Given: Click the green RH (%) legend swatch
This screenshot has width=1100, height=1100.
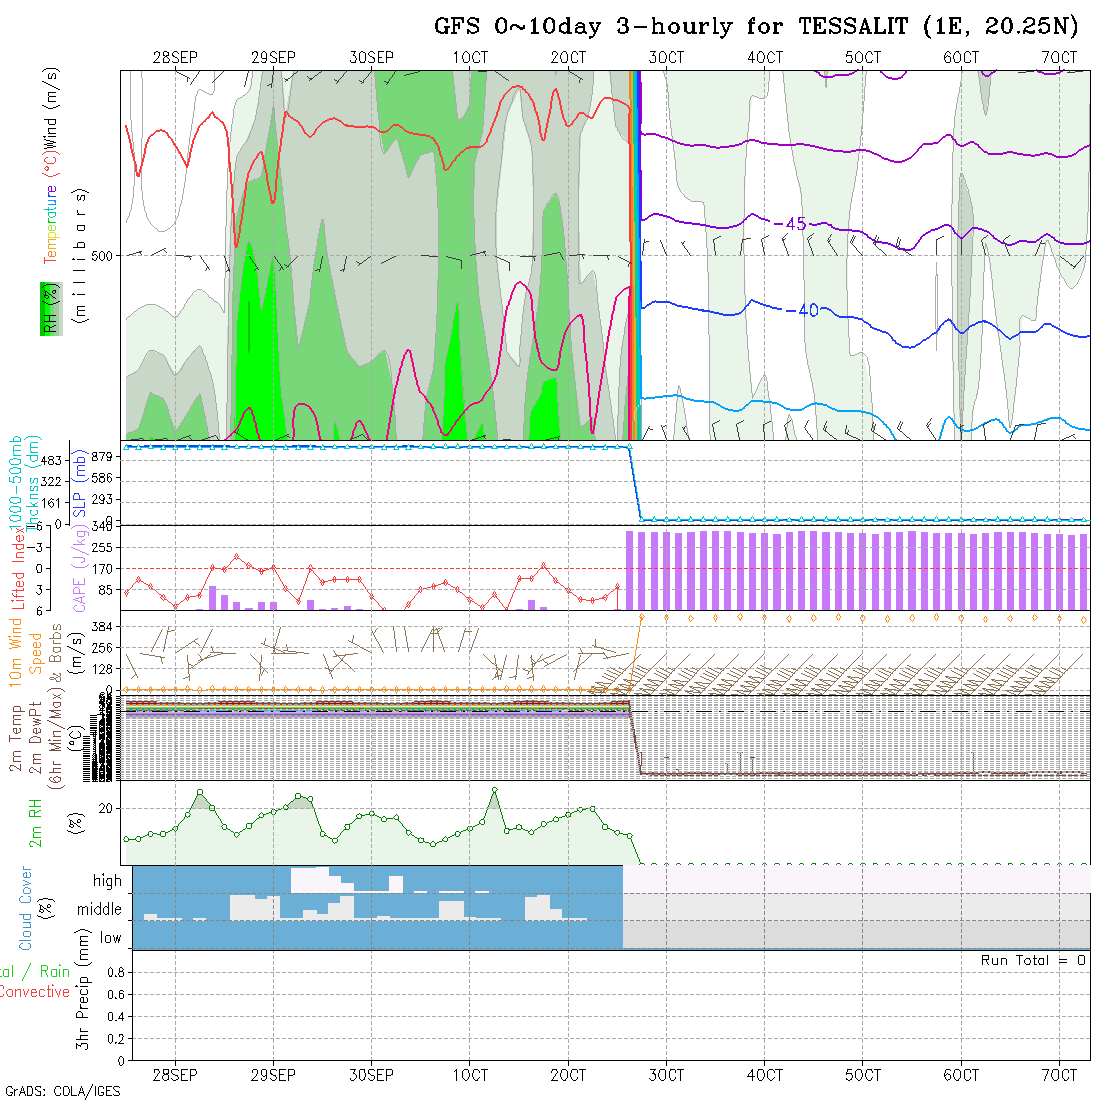Looking at the screenshot, I should 48,308.
